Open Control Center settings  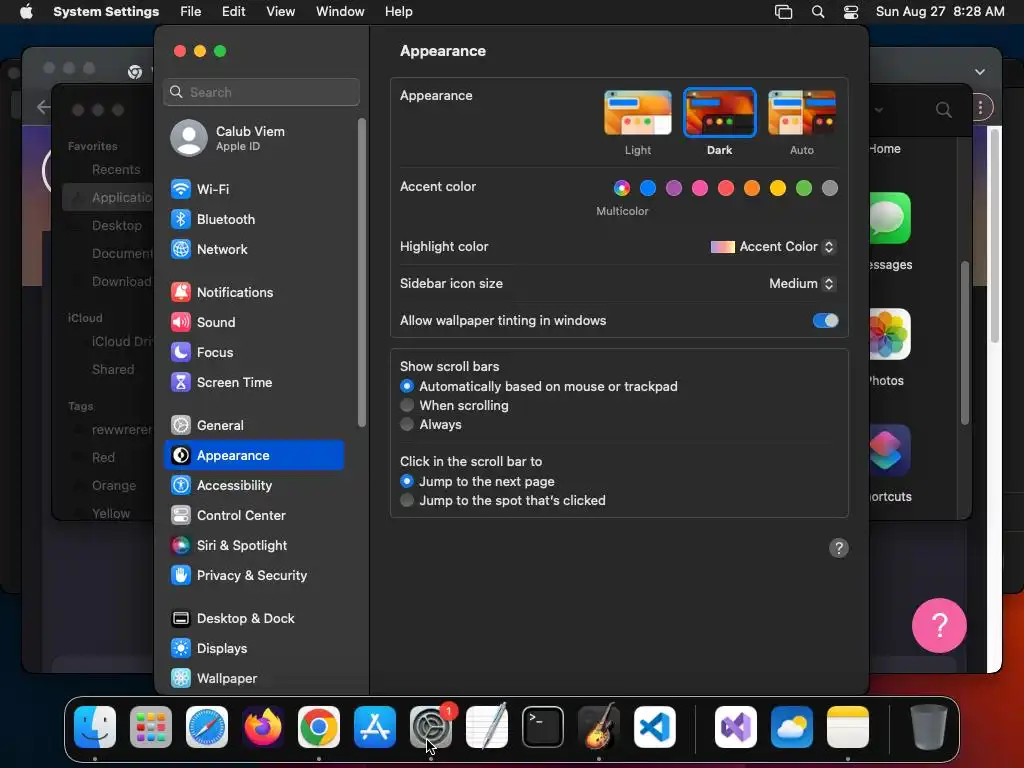tap(253, 516)
